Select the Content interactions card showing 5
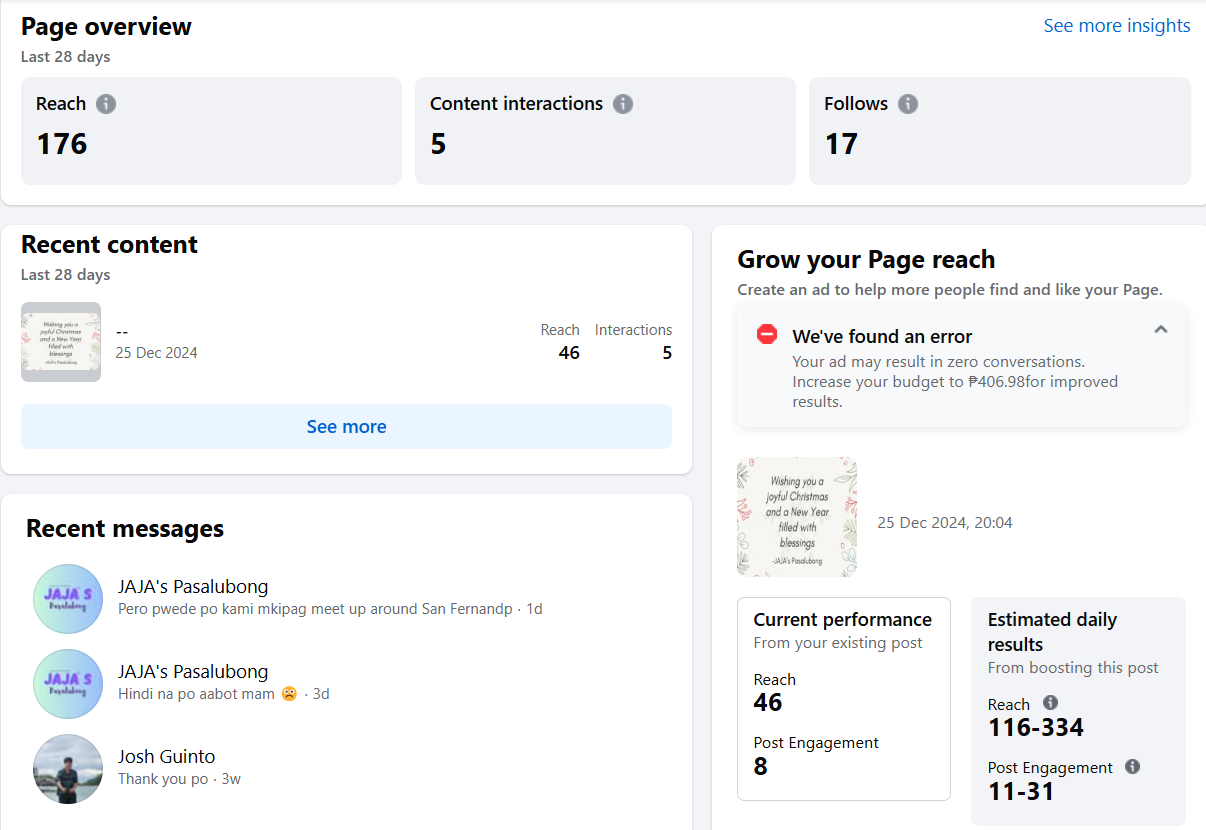Image resolution: width=1206 pixels, height=830 pixels. pyautogui.click(x=605, y=131)
